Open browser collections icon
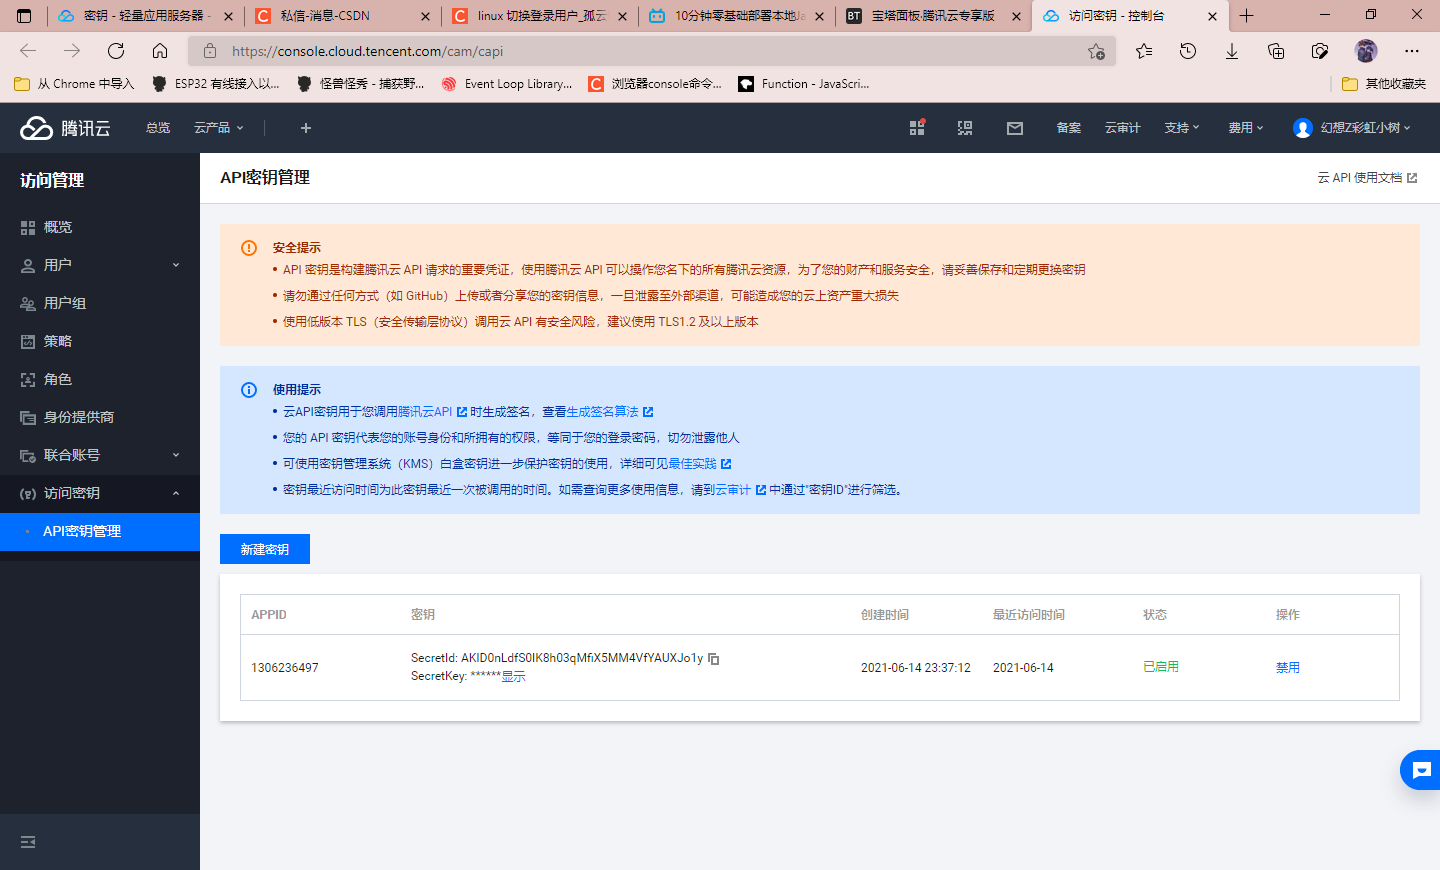 (x=1276, y=51)
